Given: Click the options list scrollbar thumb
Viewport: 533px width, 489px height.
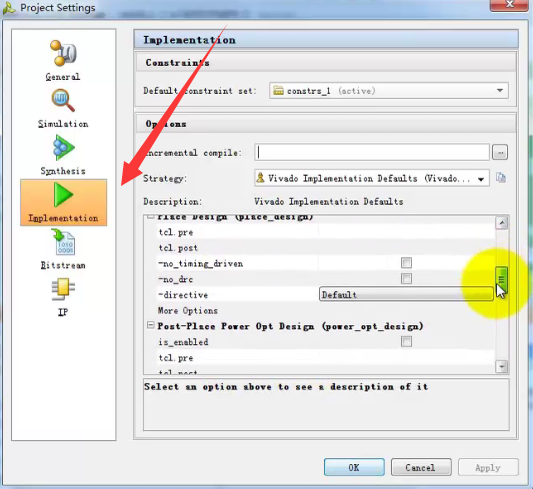Looking at the screenshot, I should pyautogui.click(x=501, y=279).
